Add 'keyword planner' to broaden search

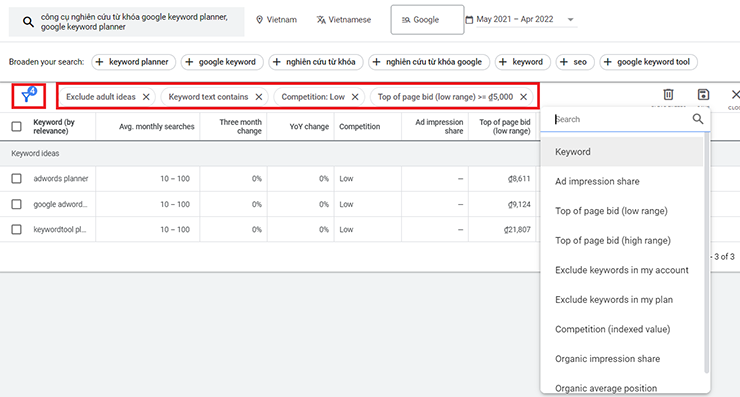pyautogui.click(x=134, y=62)
